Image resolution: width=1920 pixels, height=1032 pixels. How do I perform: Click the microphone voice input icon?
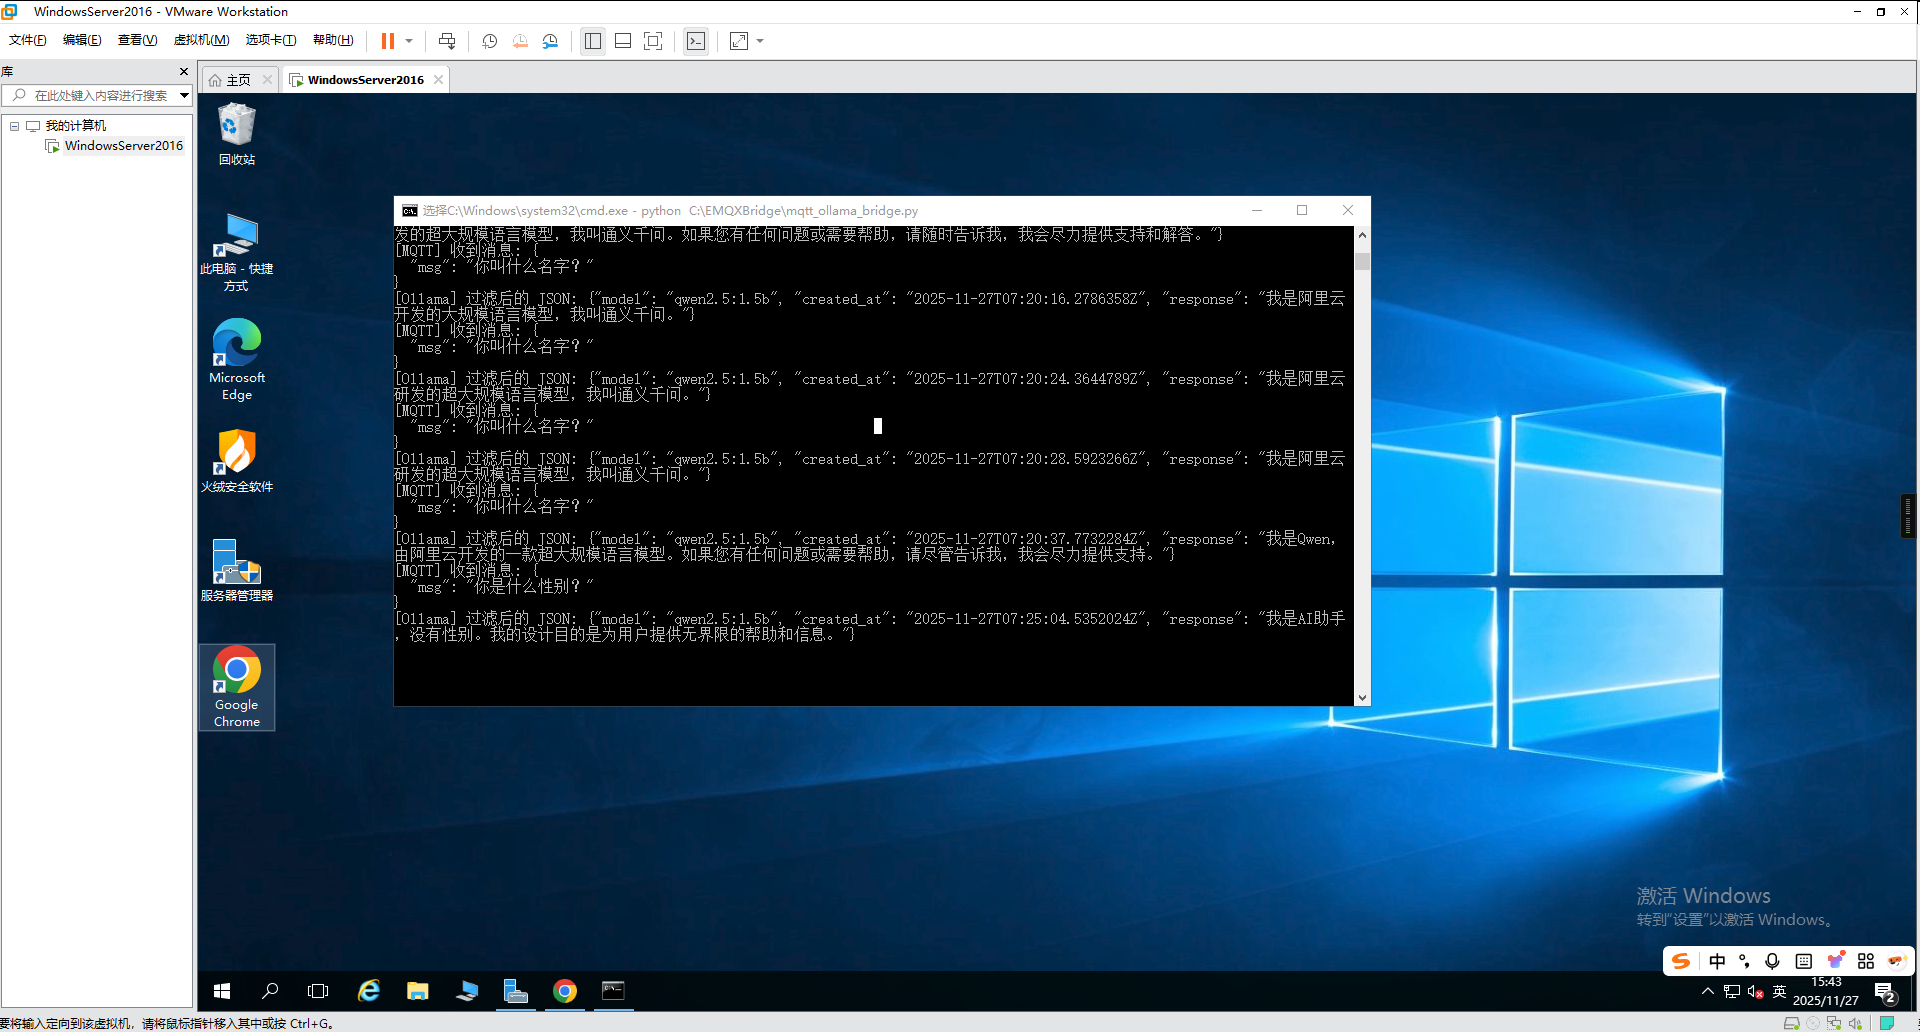[1772, 961]
